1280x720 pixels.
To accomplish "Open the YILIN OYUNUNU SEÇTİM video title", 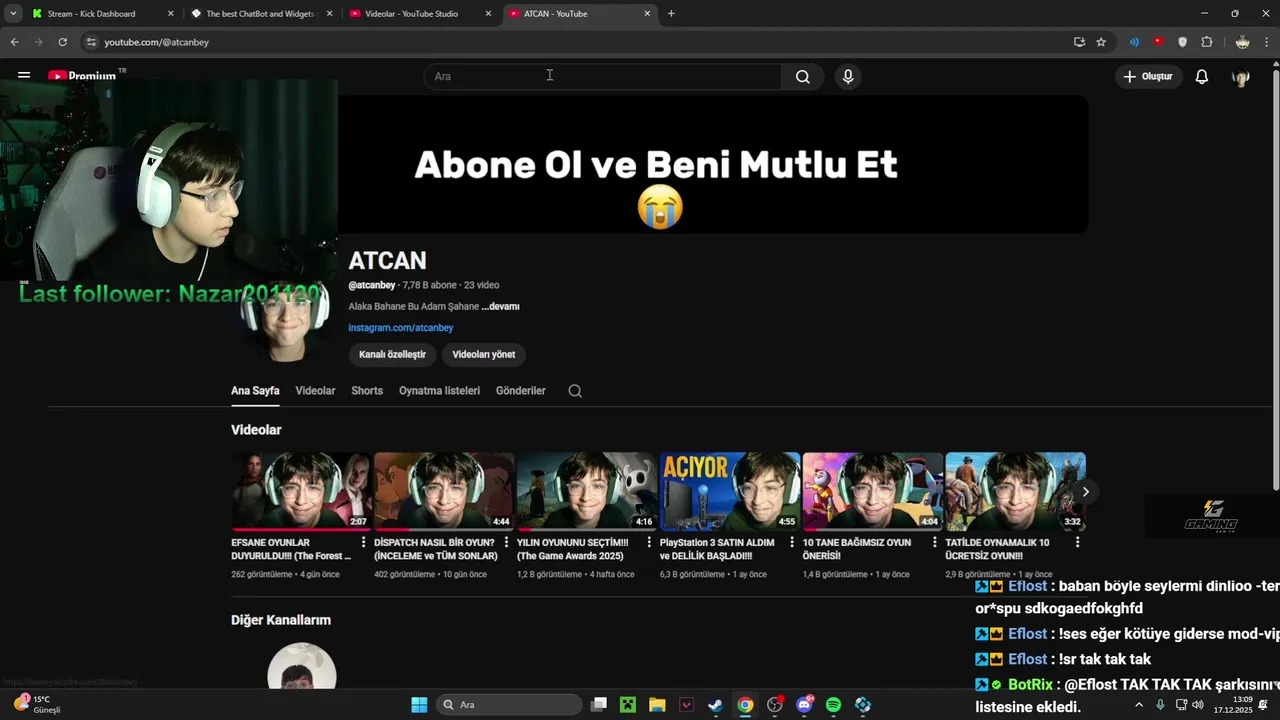I will (x=572, y=549).
